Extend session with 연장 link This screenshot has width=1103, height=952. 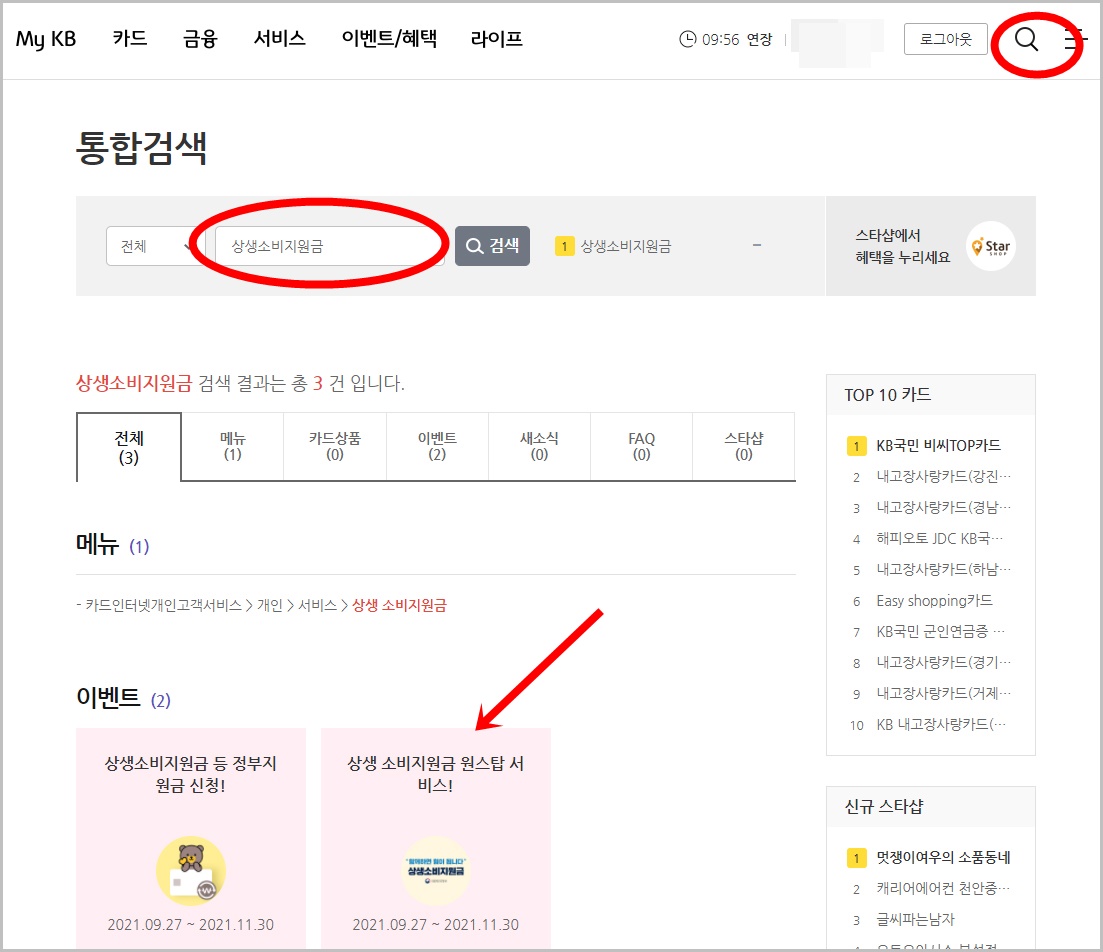click(x=759, y=39)
